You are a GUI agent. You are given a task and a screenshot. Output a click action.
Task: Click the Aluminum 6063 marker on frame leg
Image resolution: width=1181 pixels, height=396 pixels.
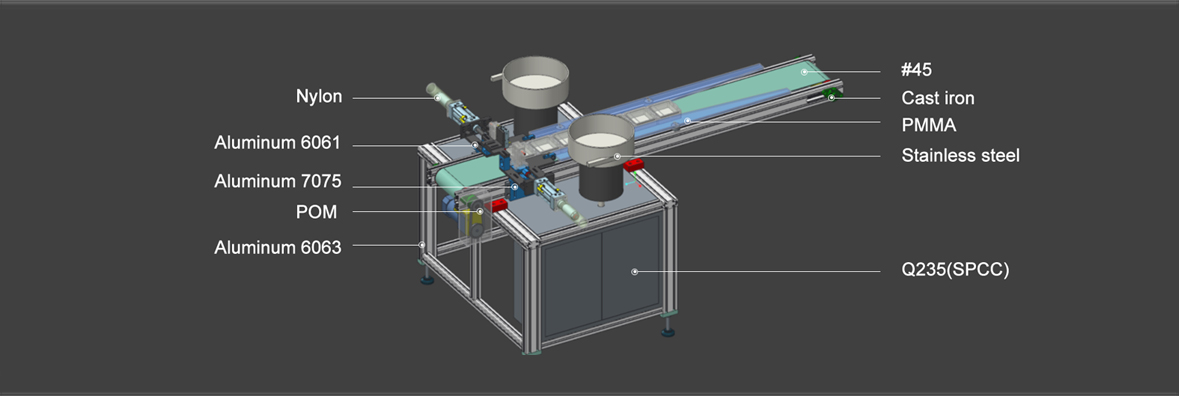[422, 245]
